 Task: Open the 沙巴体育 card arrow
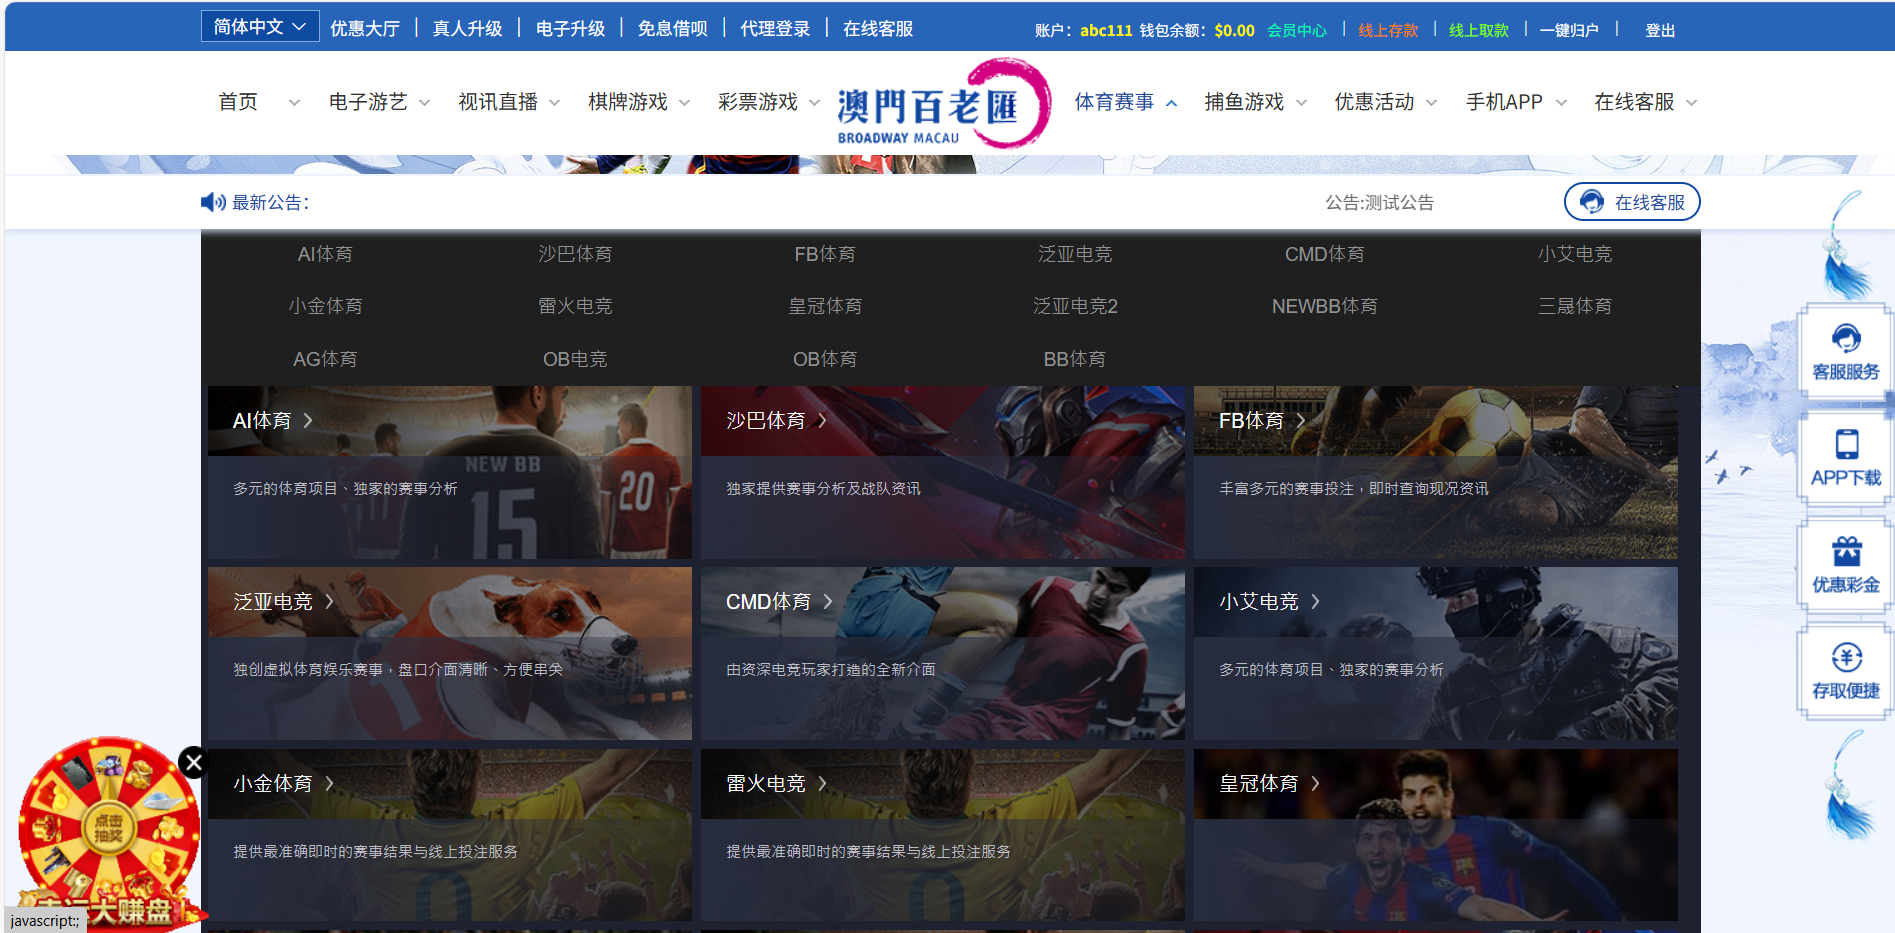822,421
